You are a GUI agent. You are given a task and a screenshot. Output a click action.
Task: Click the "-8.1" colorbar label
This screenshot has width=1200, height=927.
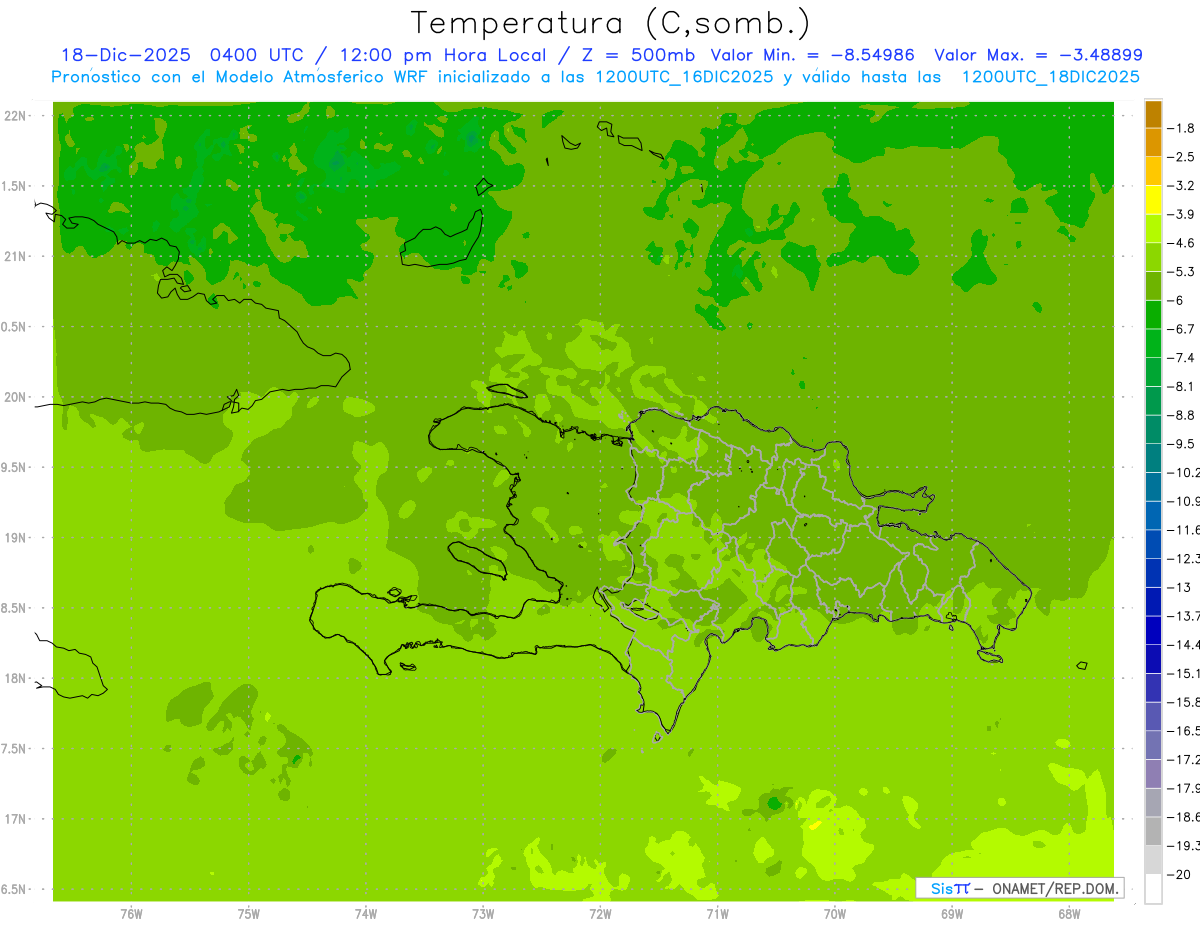click(1183, 386)
